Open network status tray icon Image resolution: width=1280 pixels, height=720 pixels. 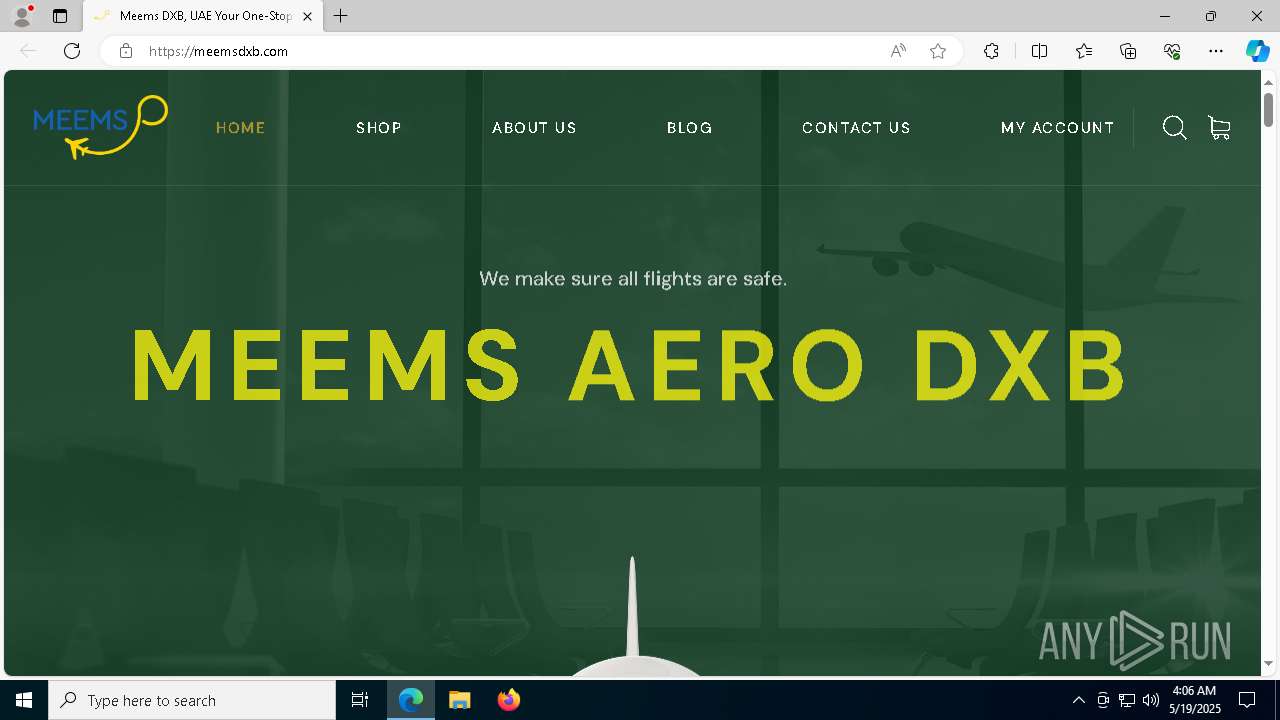(1127, 700)
